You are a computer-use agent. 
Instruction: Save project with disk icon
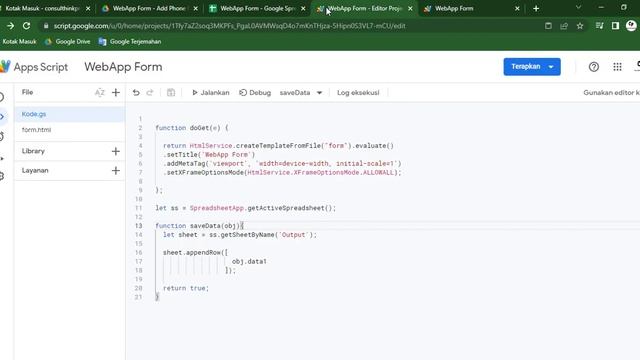(171, 93)
